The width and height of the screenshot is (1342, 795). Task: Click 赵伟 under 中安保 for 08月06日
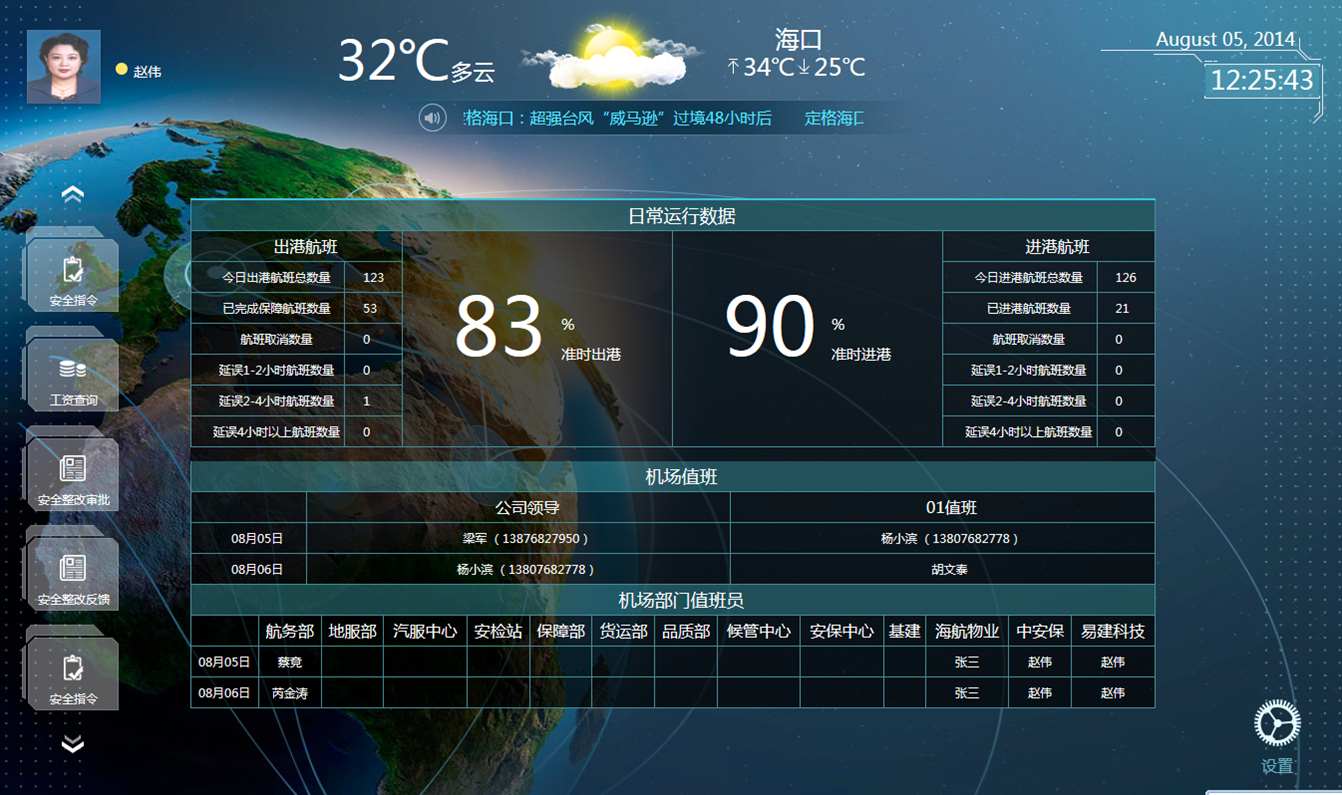tap(1040, 693)
